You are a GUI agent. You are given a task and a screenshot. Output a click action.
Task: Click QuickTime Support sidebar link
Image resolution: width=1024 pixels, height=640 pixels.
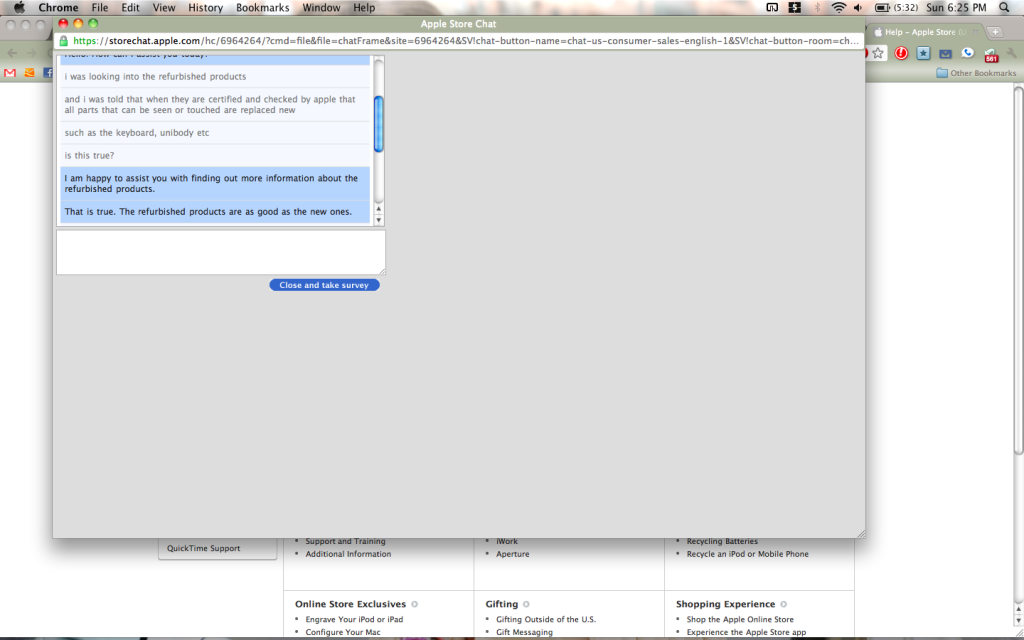pyautogui.click(x=204, y=549)
